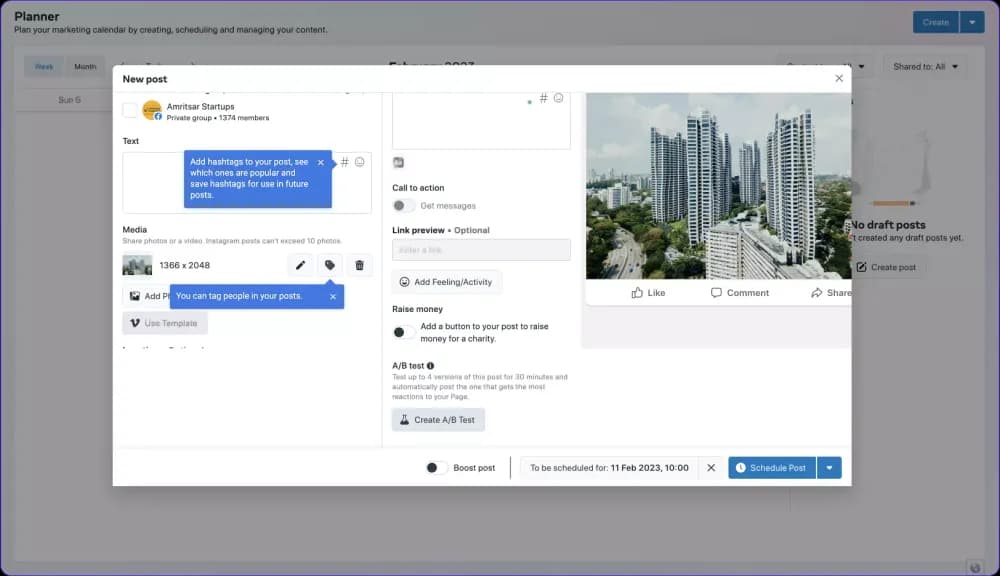Enable the Raise money toggle

[403, 332]
